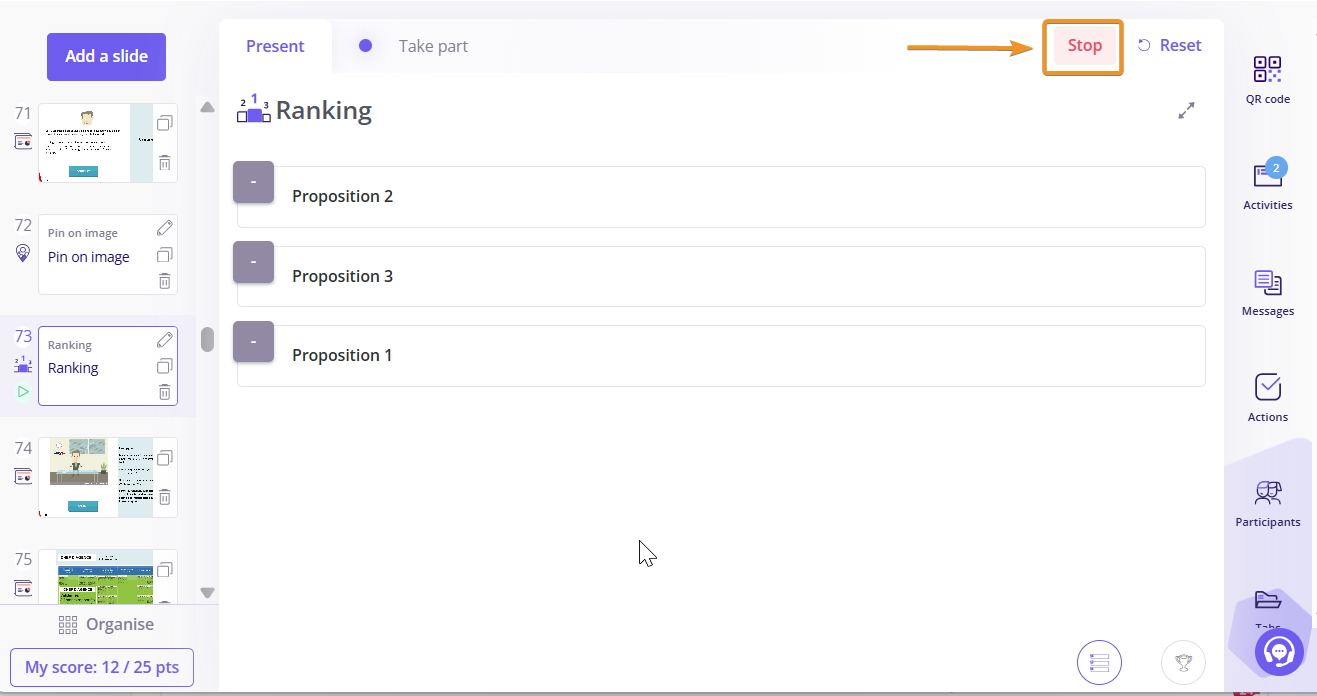This screenshot has width=1317, height=696.
Task: Open the Activities panel
Action: pos(1267,185)
